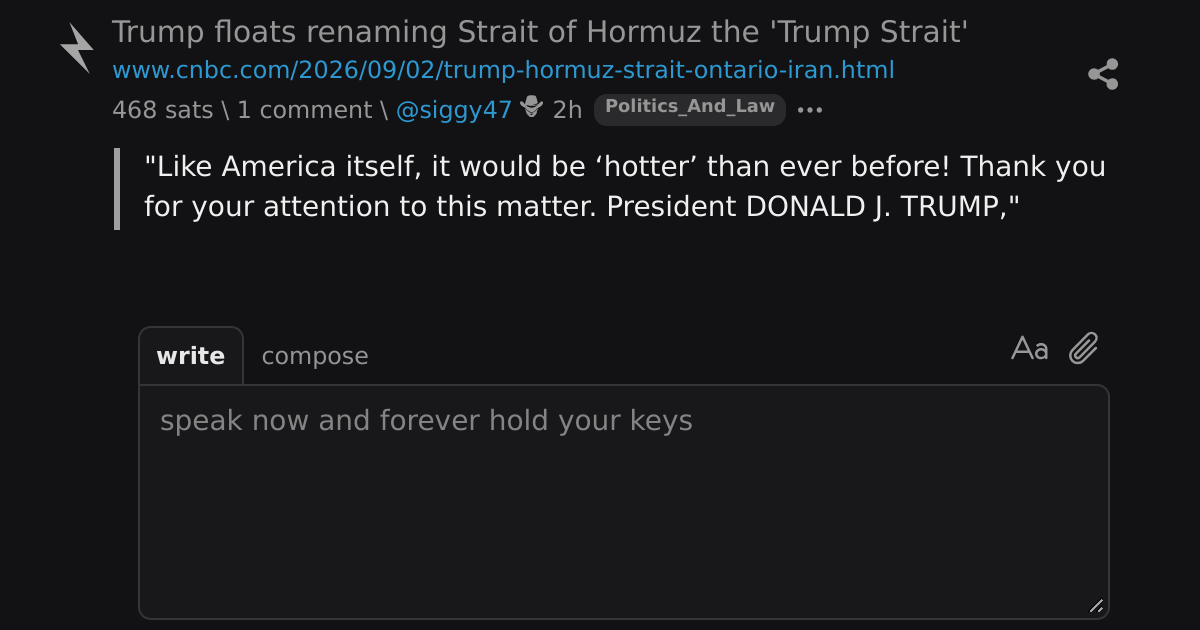Screen dimensions: 1200x630
Task: Open the Politics_And_Law territory badge
Action: pos(690,107)
